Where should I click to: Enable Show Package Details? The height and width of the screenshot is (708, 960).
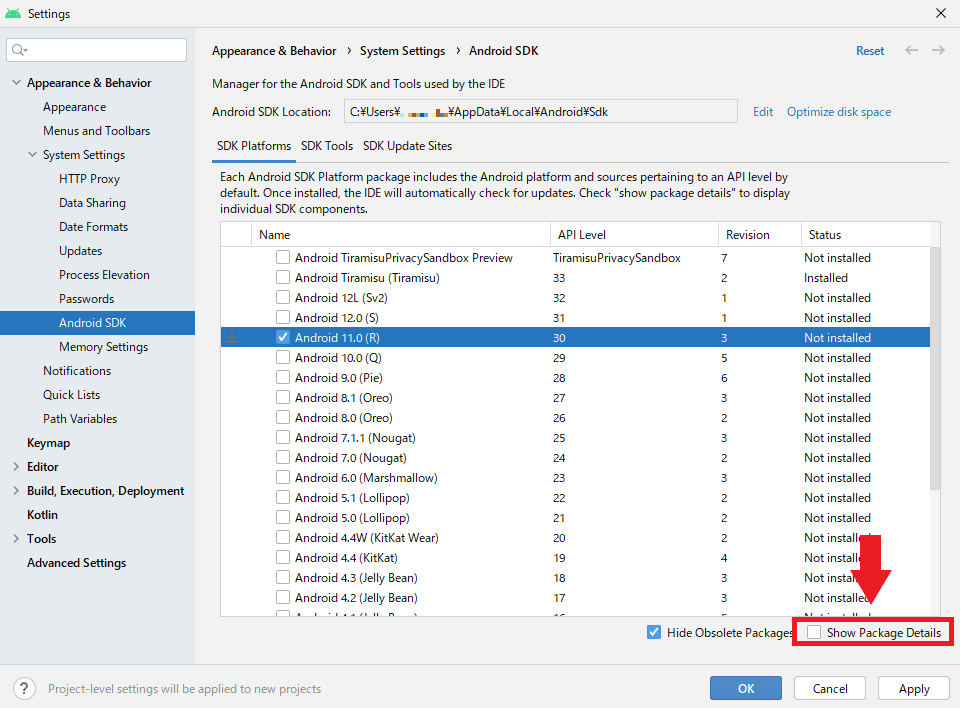(815, 632)
